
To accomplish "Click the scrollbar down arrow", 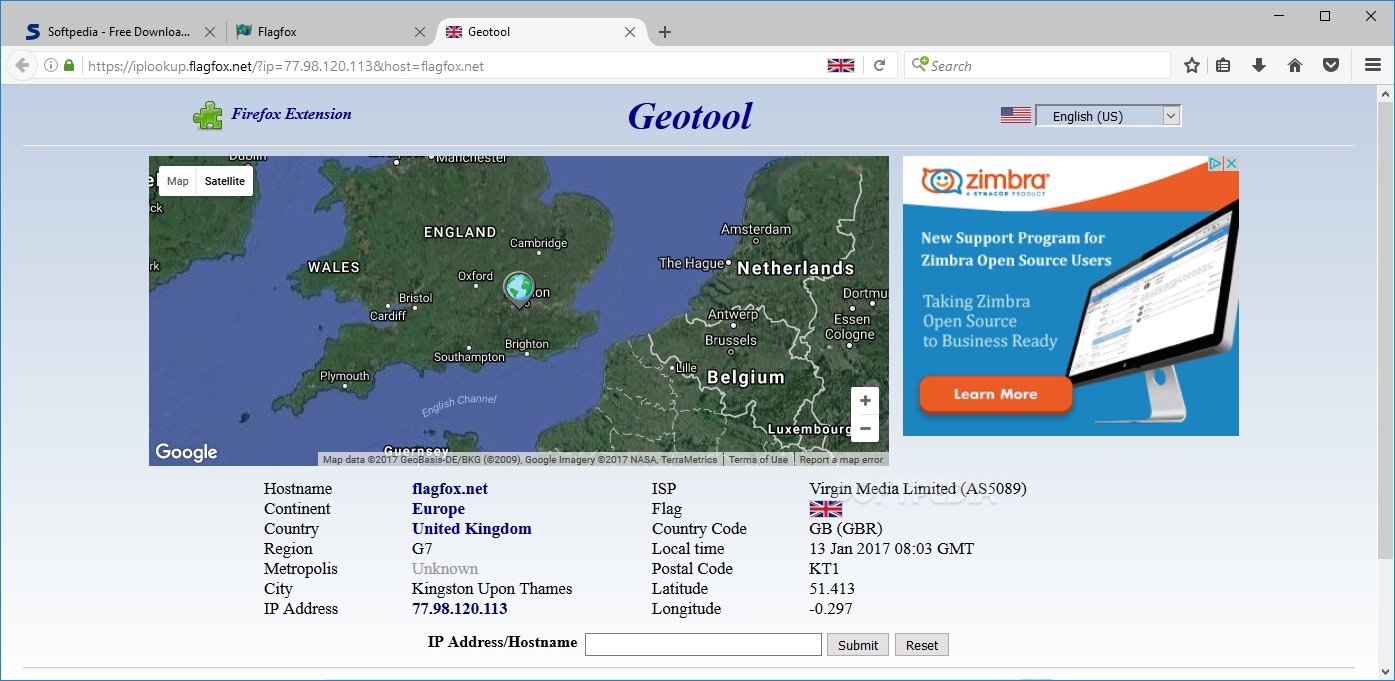I will tap(1385, 672).
